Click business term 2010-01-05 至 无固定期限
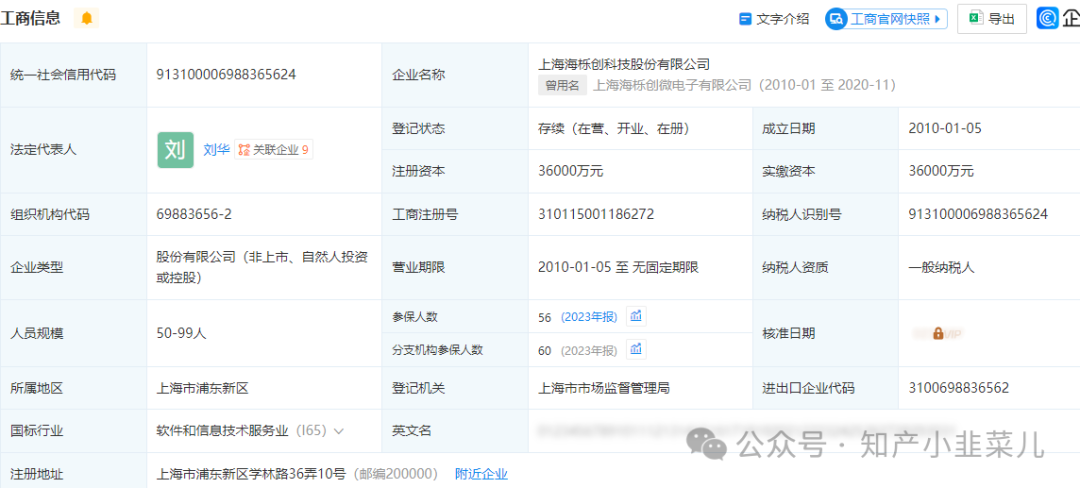Screen dimensions: 1080x488 click(619, 268)
